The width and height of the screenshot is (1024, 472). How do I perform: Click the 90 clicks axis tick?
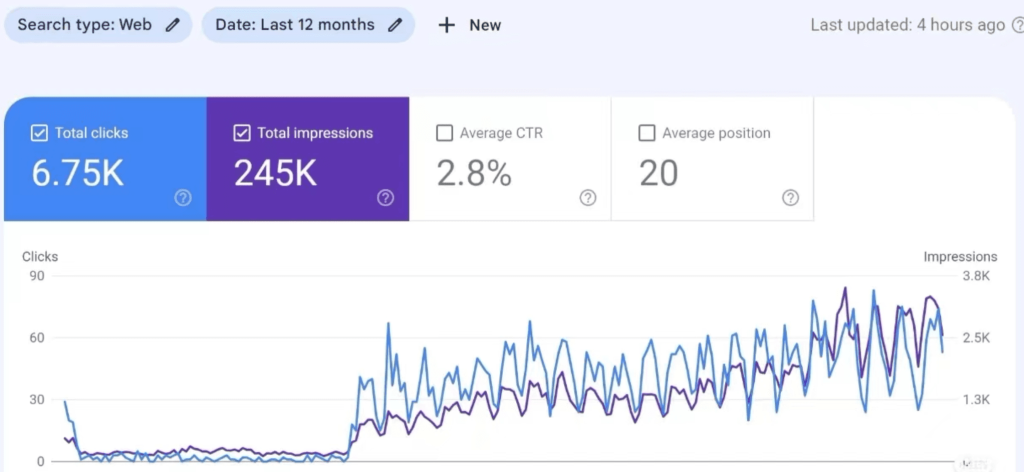(x=37, y=276)
